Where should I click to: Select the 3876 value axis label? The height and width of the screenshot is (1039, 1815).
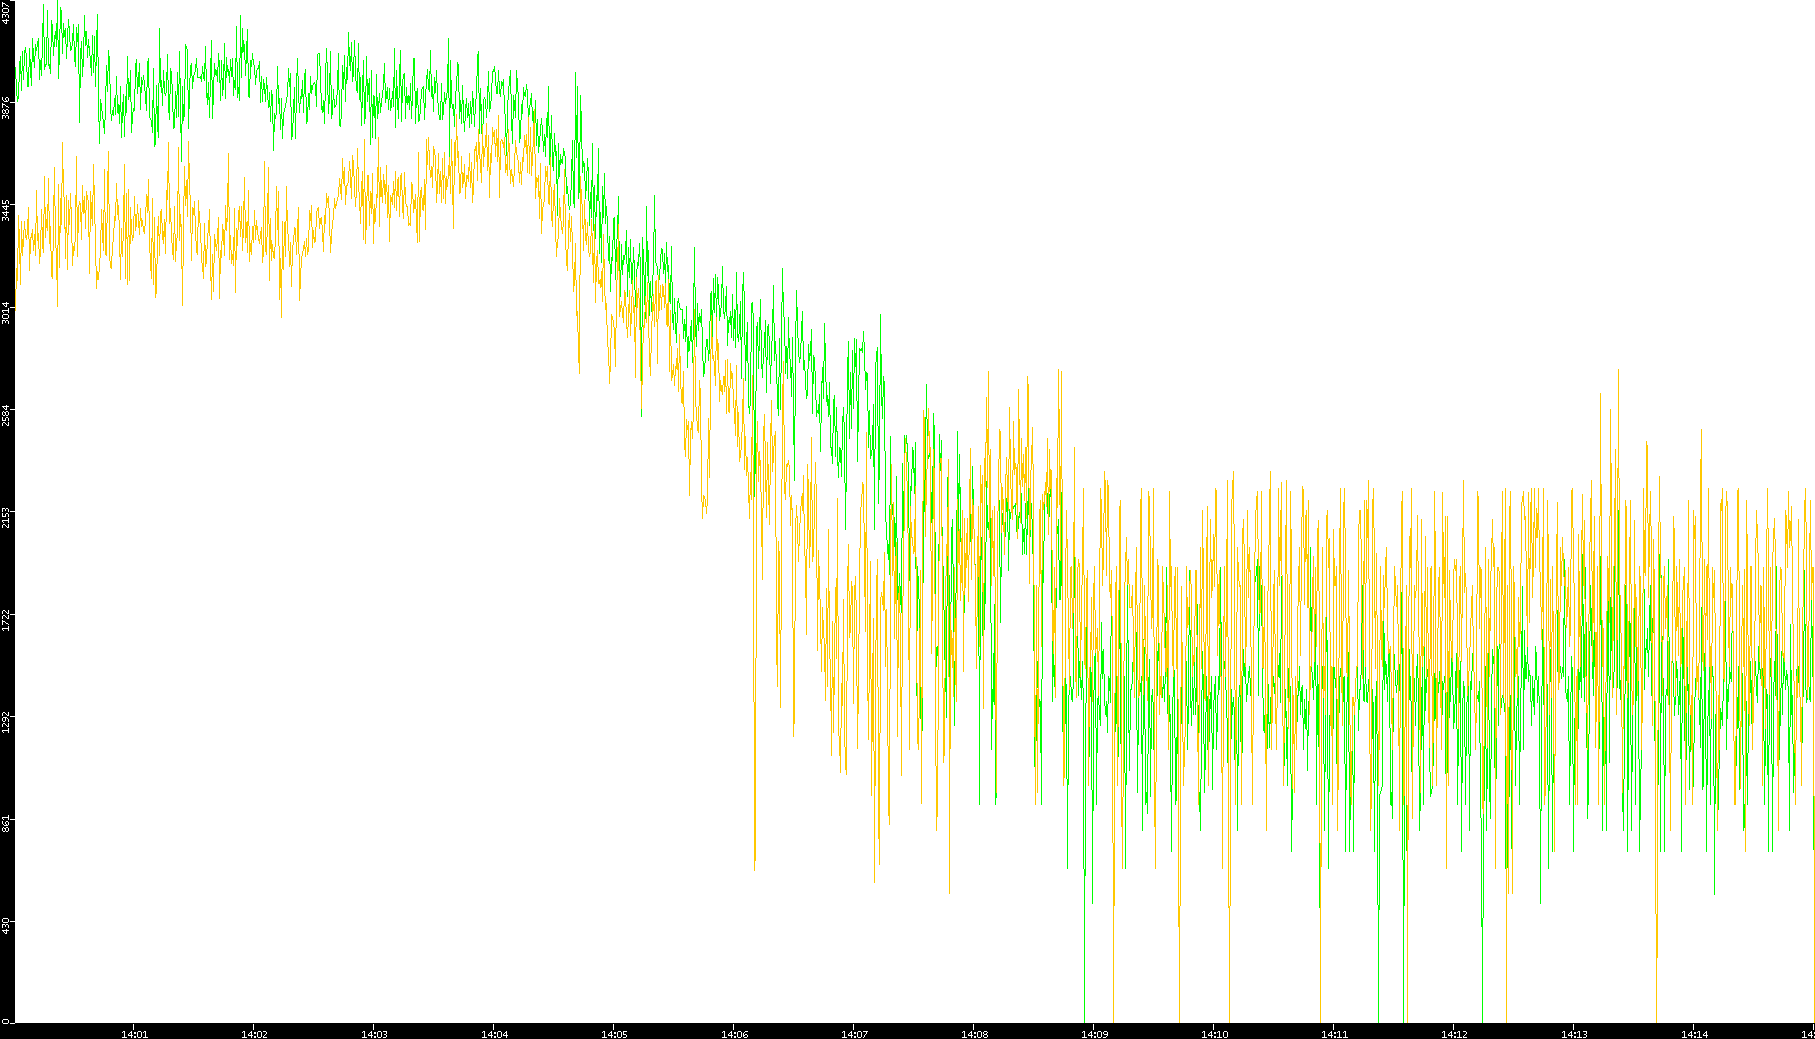coord(7,108)
